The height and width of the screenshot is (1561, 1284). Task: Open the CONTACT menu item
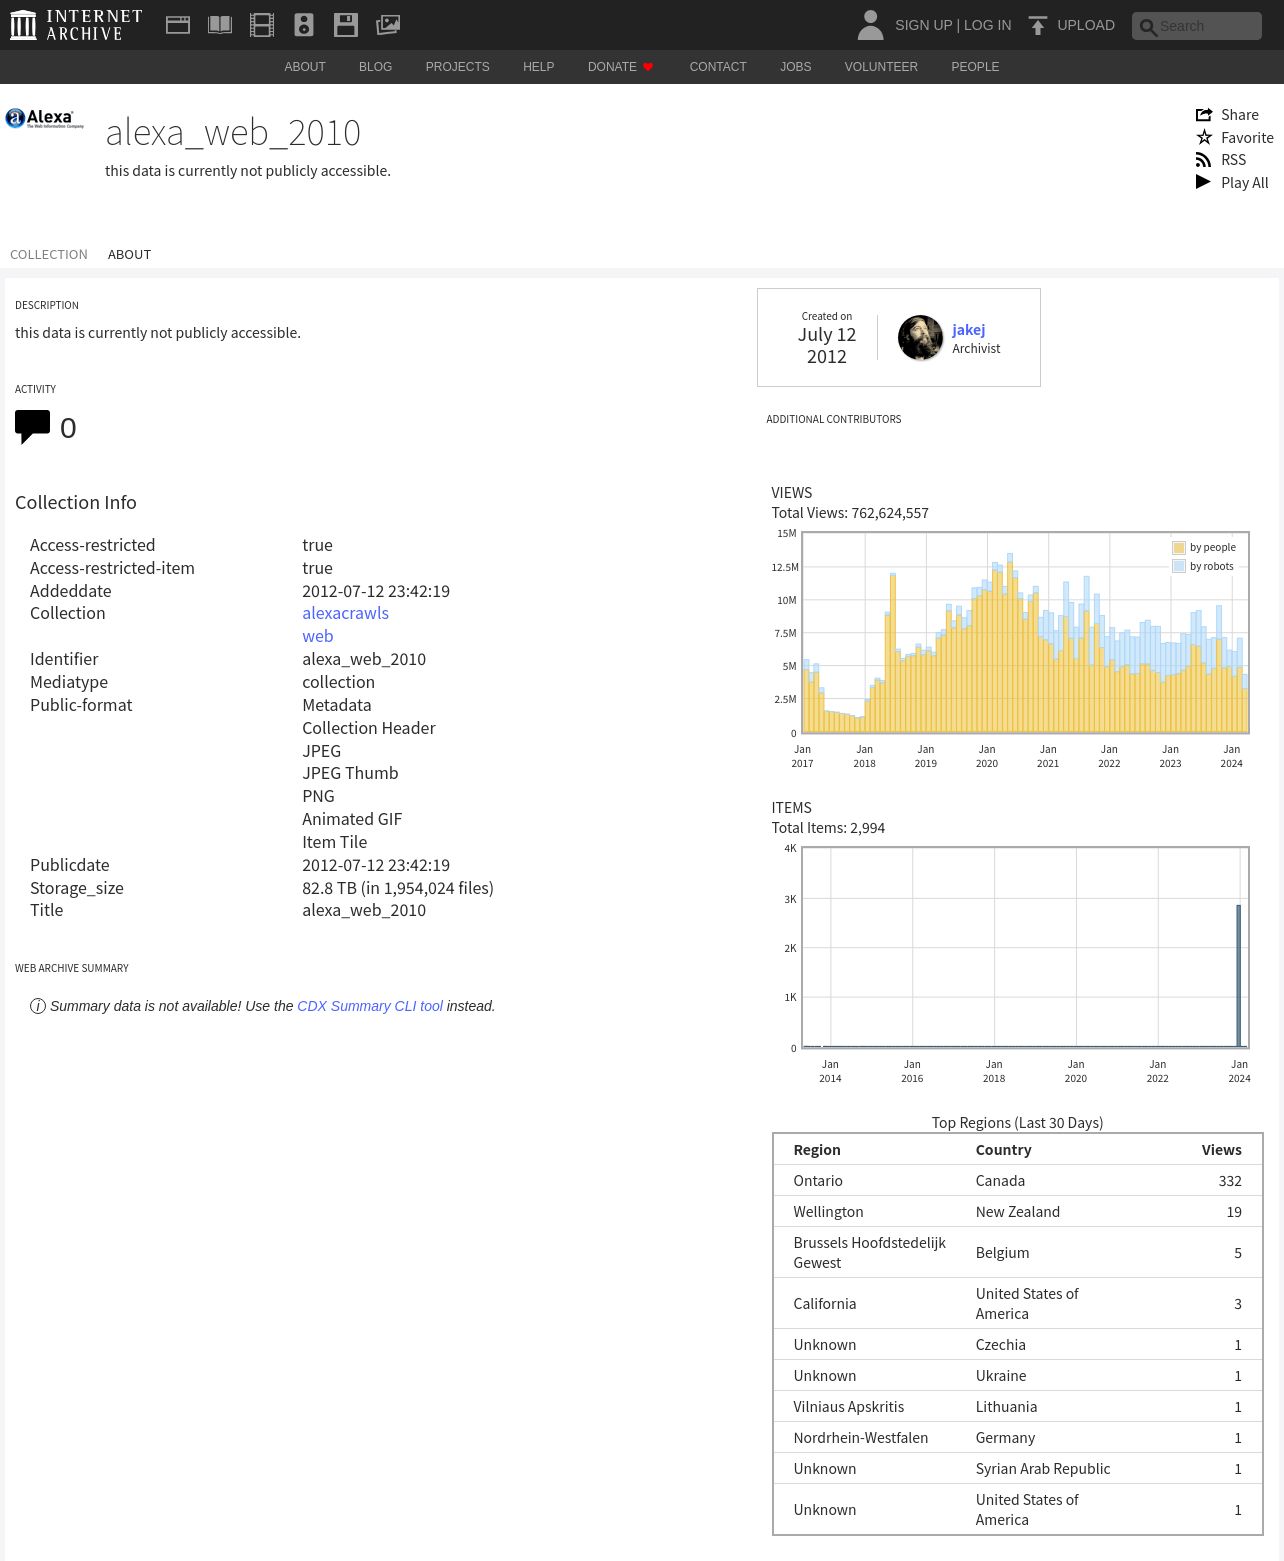pyautogui.click(x=718, y=67)
